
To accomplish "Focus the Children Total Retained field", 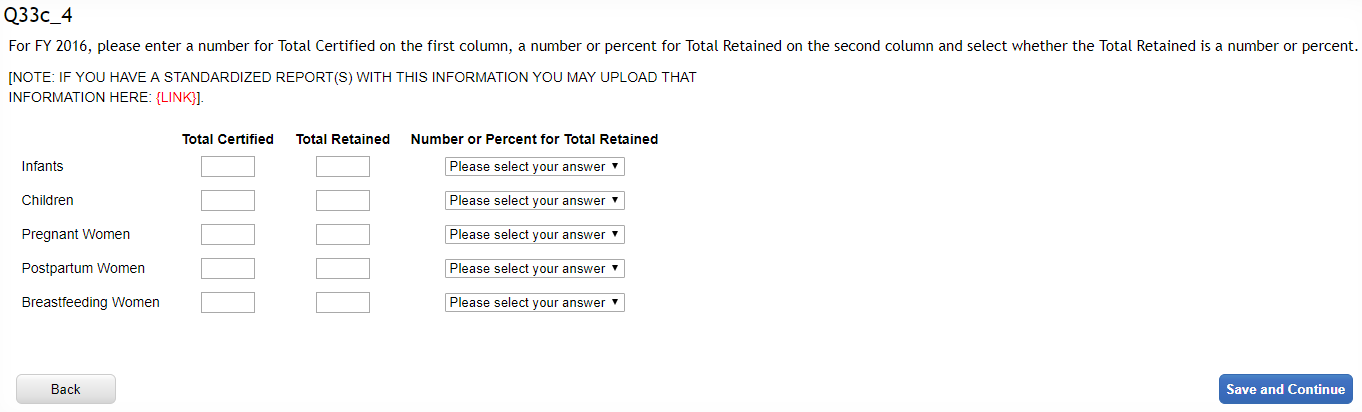I will (343, 201).
